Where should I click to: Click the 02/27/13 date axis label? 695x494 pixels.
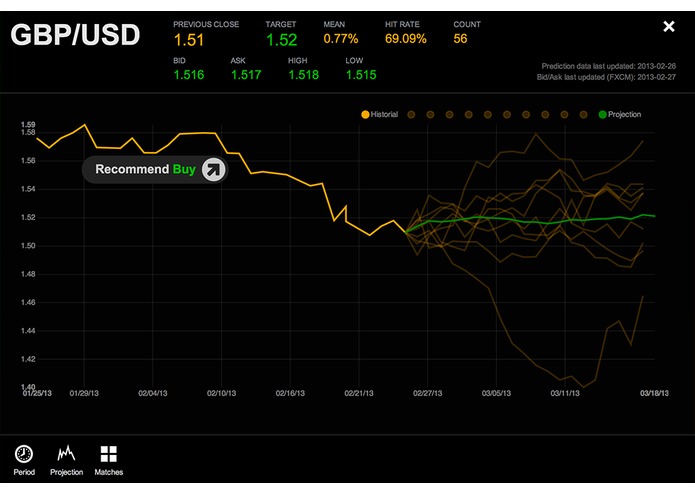click(x=428, y=393)
